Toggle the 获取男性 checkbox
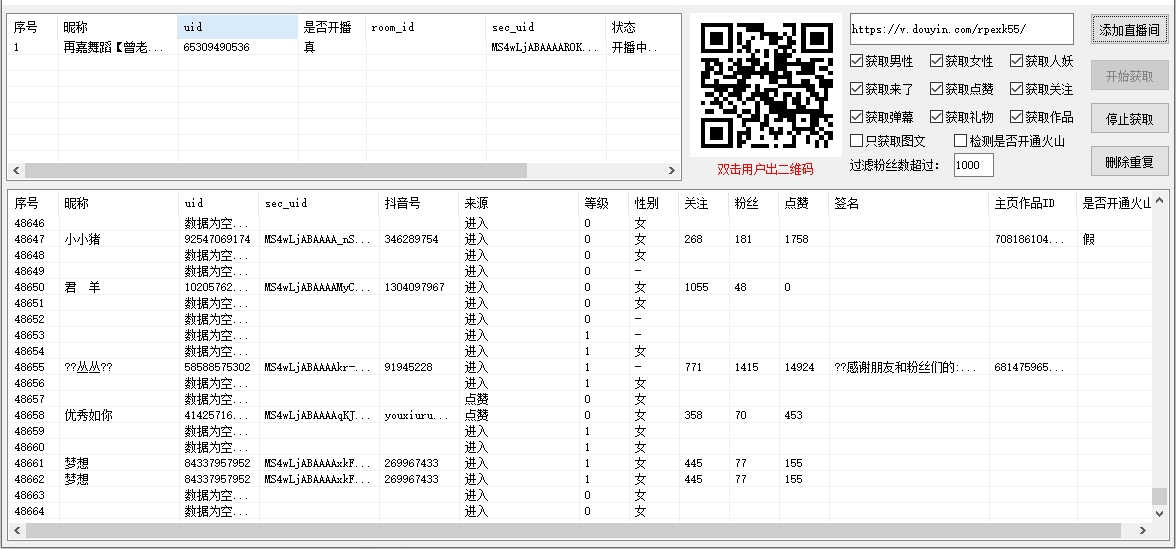The height and width of the screenshot is (549, 1176). [857, 61]
